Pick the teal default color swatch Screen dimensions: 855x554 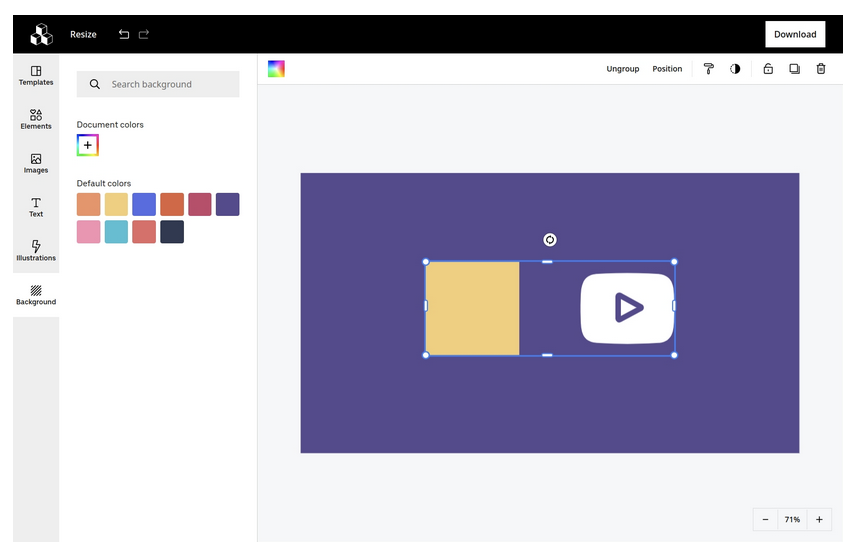[x=116, y=232]
